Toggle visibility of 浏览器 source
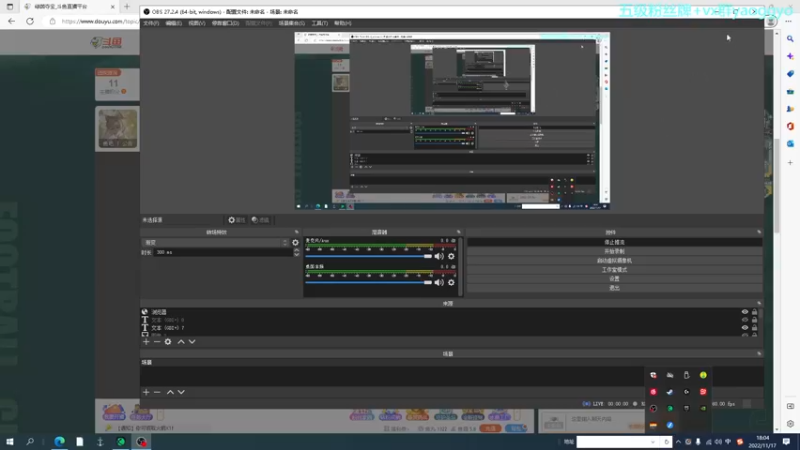 click(745, 312)
